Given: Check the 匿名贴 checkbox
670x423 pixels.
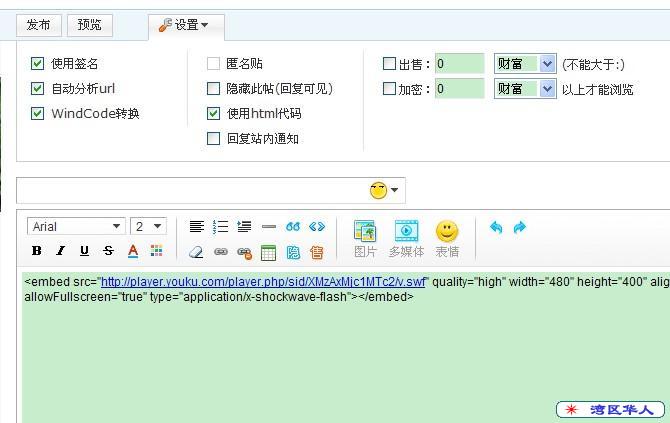Looking at the screenshot, I should coord(213,64).
